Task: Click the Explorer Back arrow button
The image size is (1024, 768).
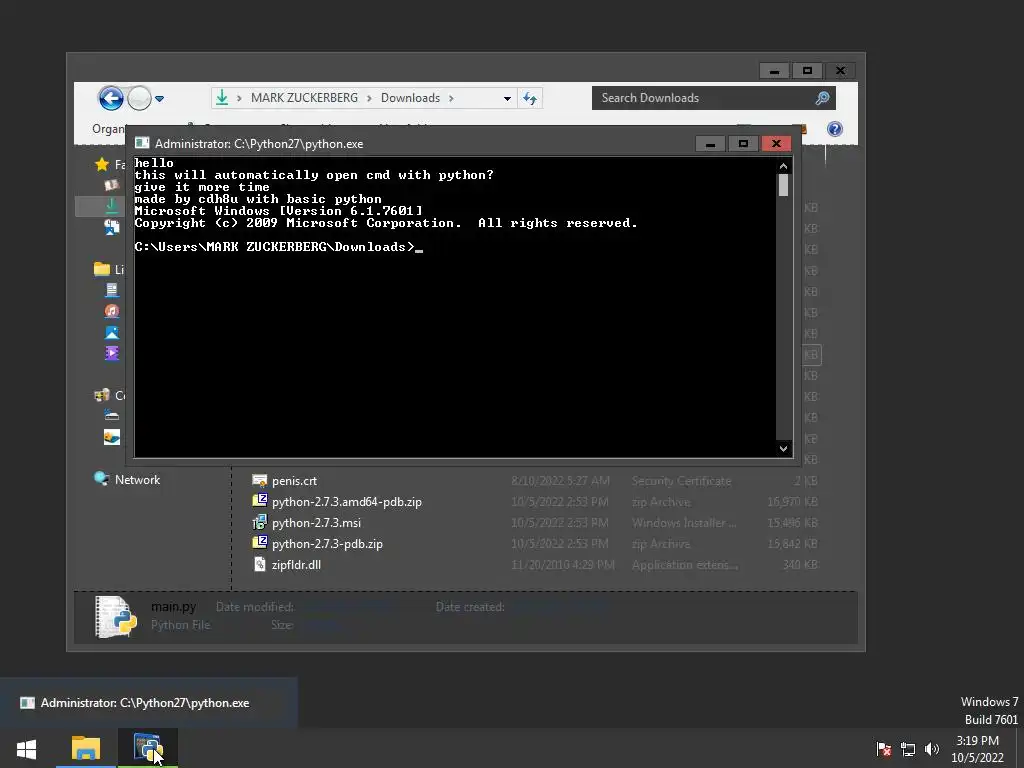Action: 111,99
